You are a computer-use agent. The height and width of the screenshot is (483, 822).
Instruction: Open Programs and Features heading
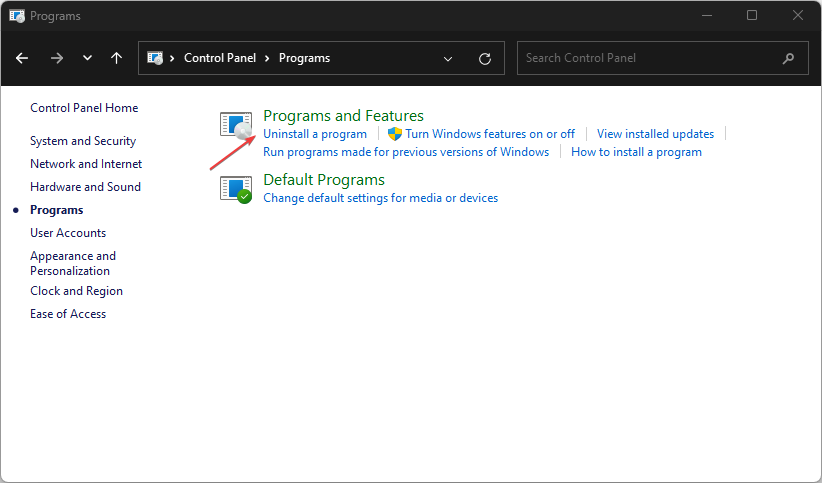pos(343,115)
